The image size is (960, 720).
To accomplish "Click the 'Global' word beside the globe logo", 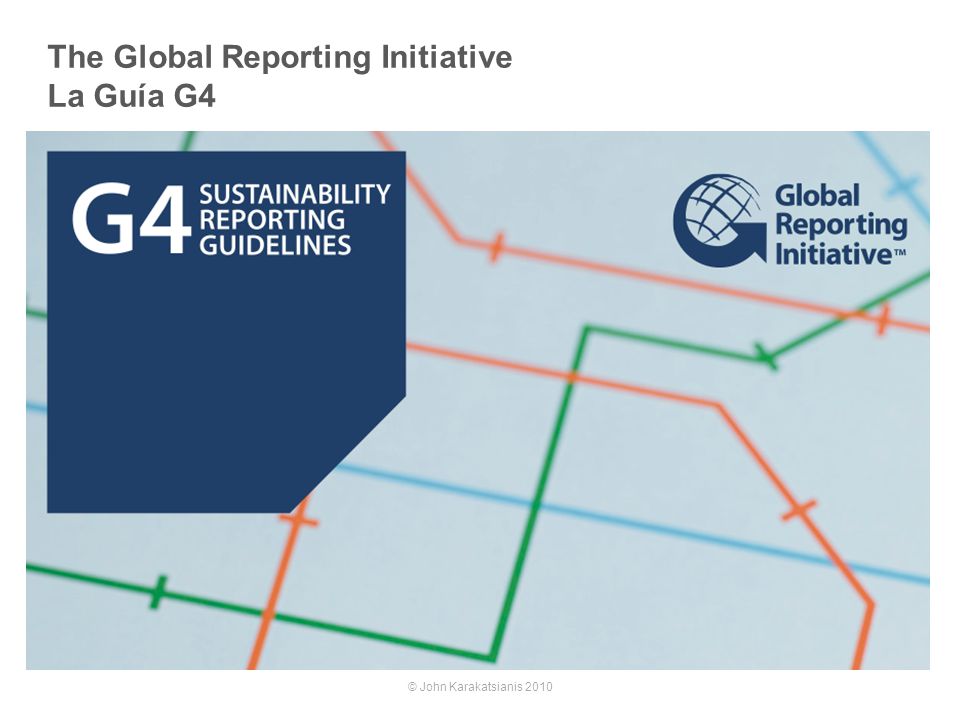I will 817,196.
